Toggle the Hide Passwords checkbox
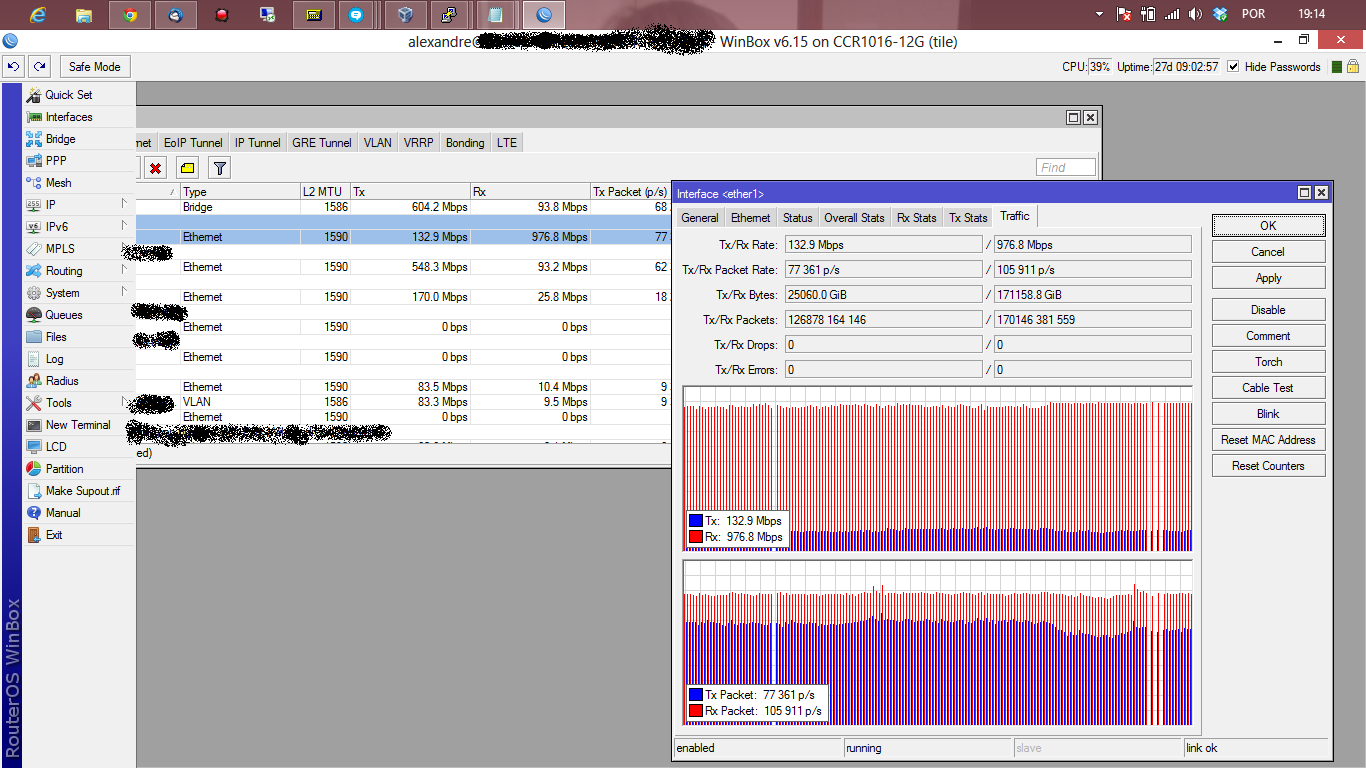Screen dimensions: 1366x768 [1233, 67]
